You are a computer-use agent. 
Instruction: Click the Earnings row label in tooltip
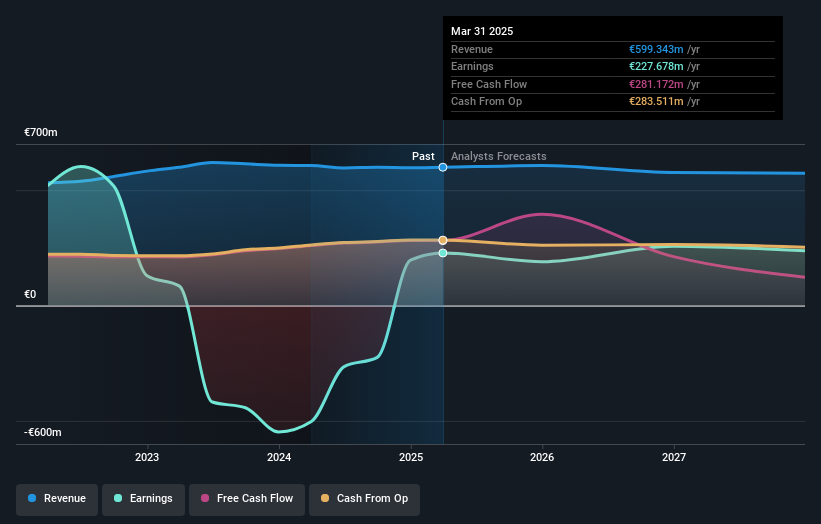(472, 66)
